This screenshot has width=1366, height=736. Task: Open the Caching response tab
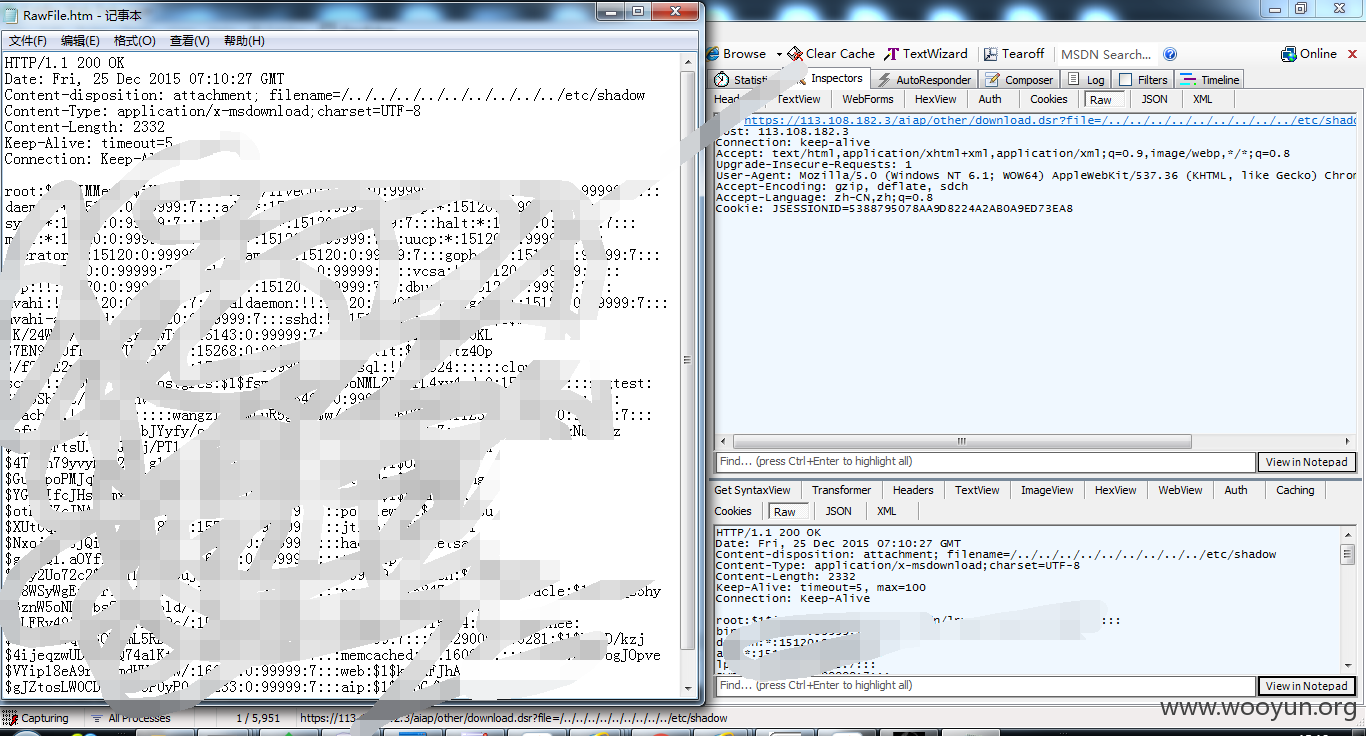pos(1295,490)
